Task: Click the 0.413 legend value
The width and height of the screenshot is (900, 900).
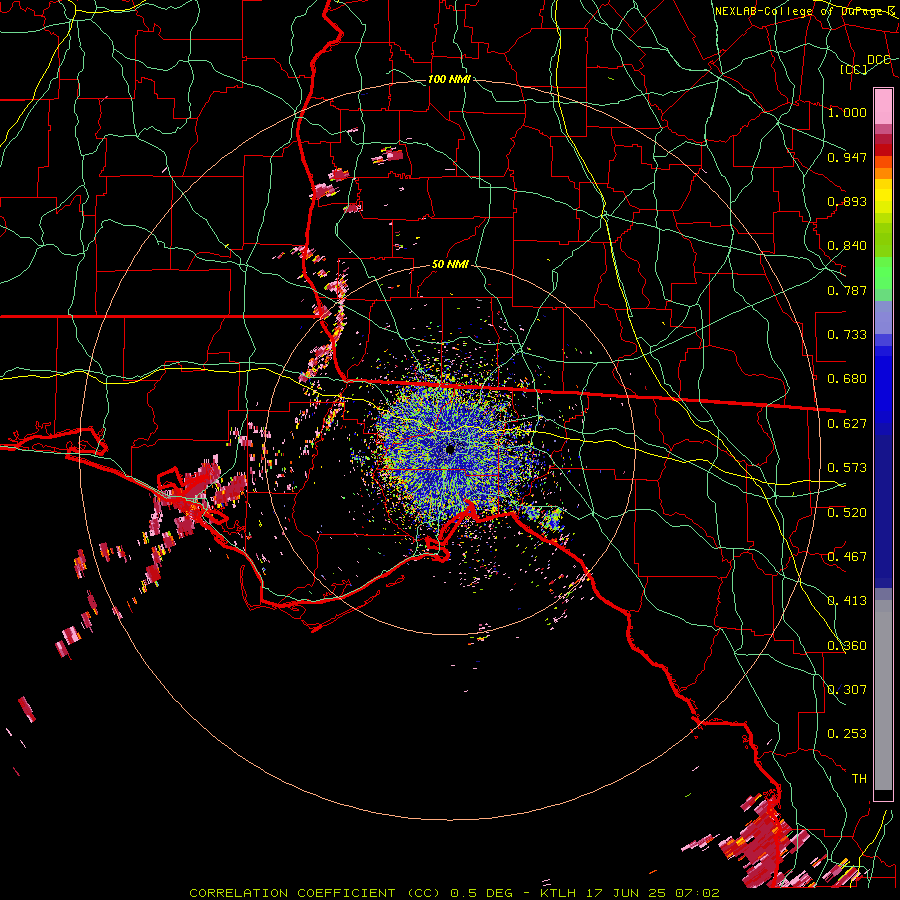Action: (847, 601)
